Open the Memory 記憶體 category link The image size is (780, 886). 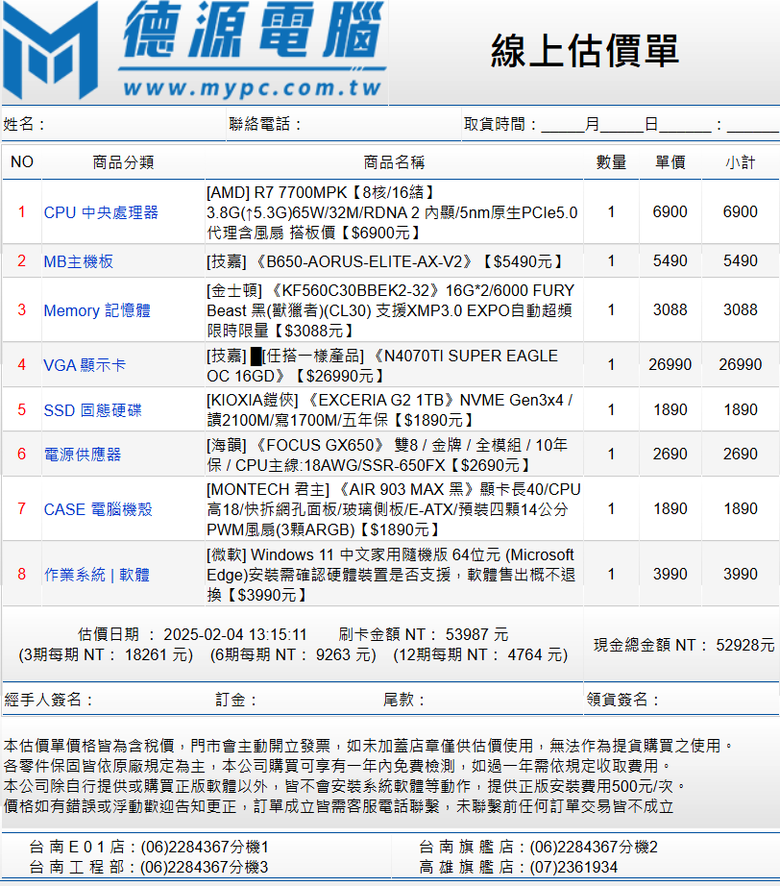[97, 310]
